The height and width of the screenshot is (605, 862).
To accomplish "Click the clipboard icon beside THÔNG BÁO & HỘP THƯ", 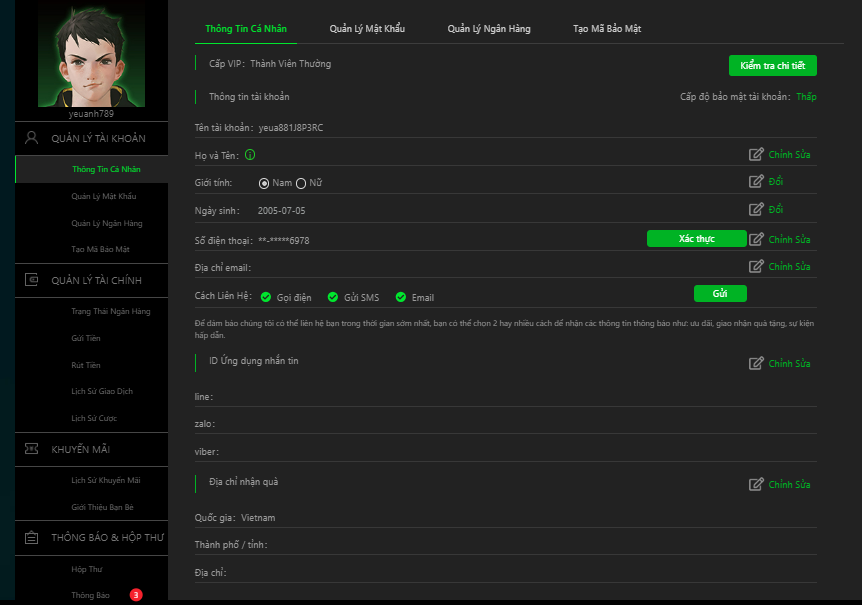I will 31,537.
